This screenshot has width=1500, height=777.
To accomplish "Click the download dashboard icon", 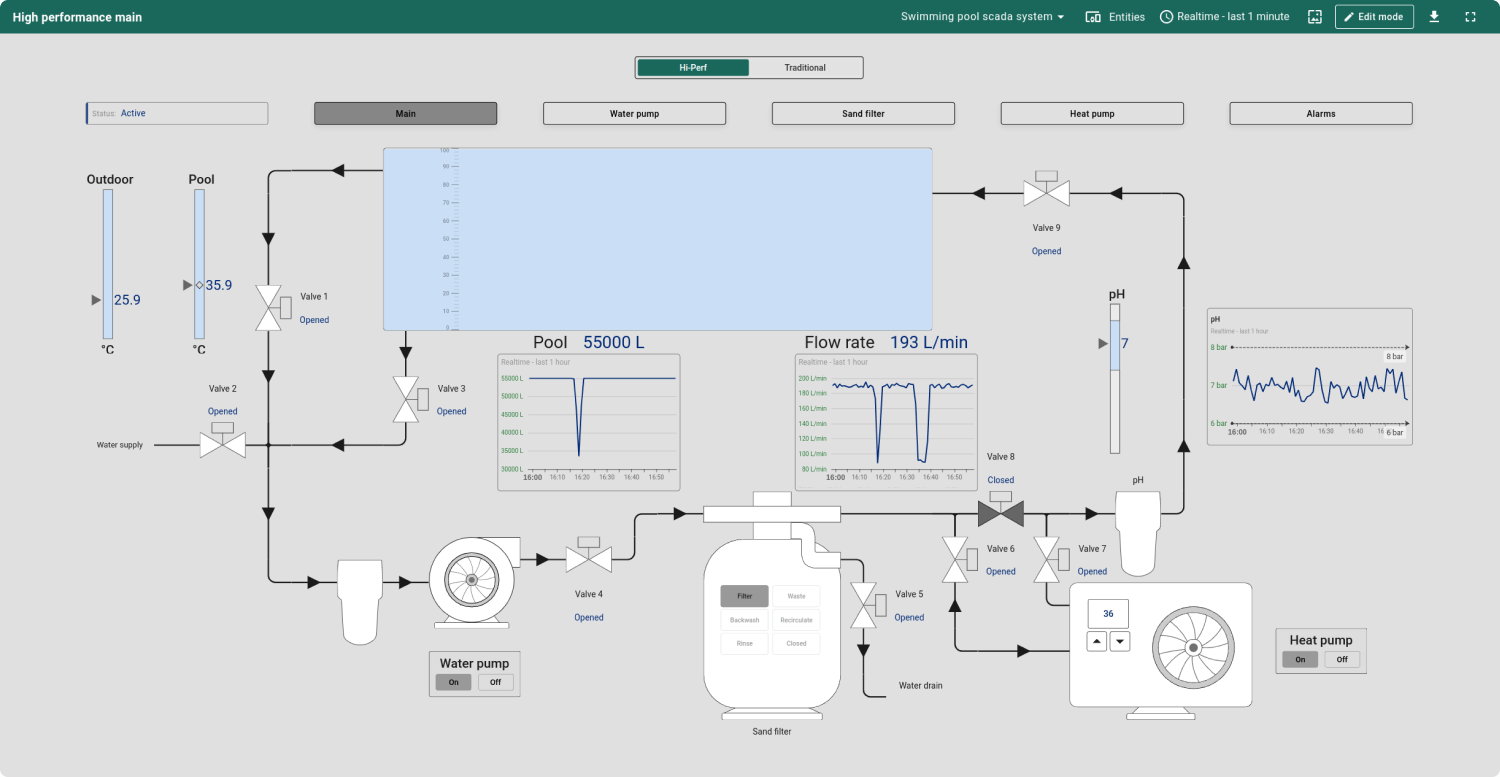I will pyautogui.click(x=1434, y=17).
